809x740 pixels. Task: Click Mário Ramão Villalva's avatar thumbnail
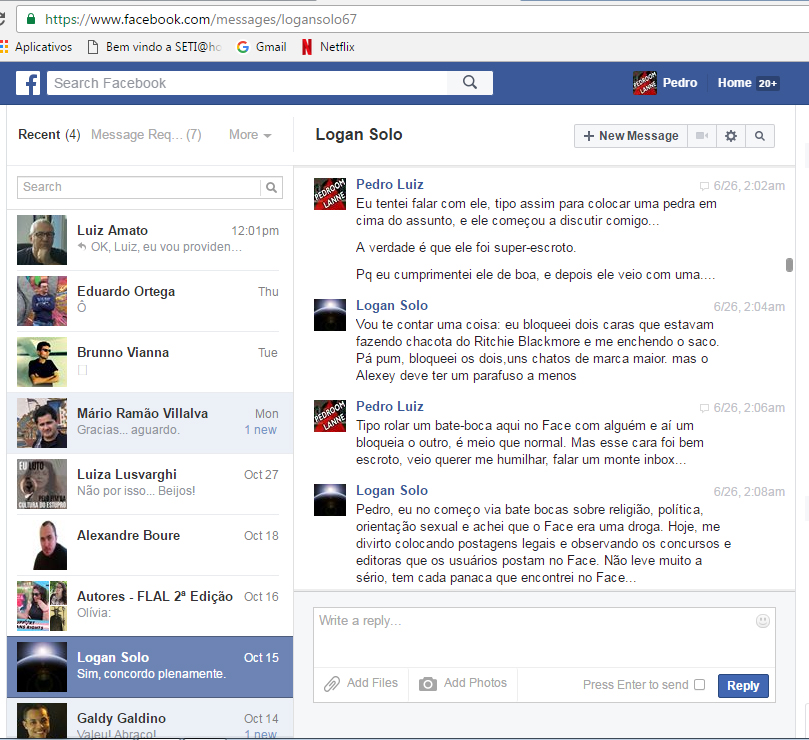[x=42, y=423]
